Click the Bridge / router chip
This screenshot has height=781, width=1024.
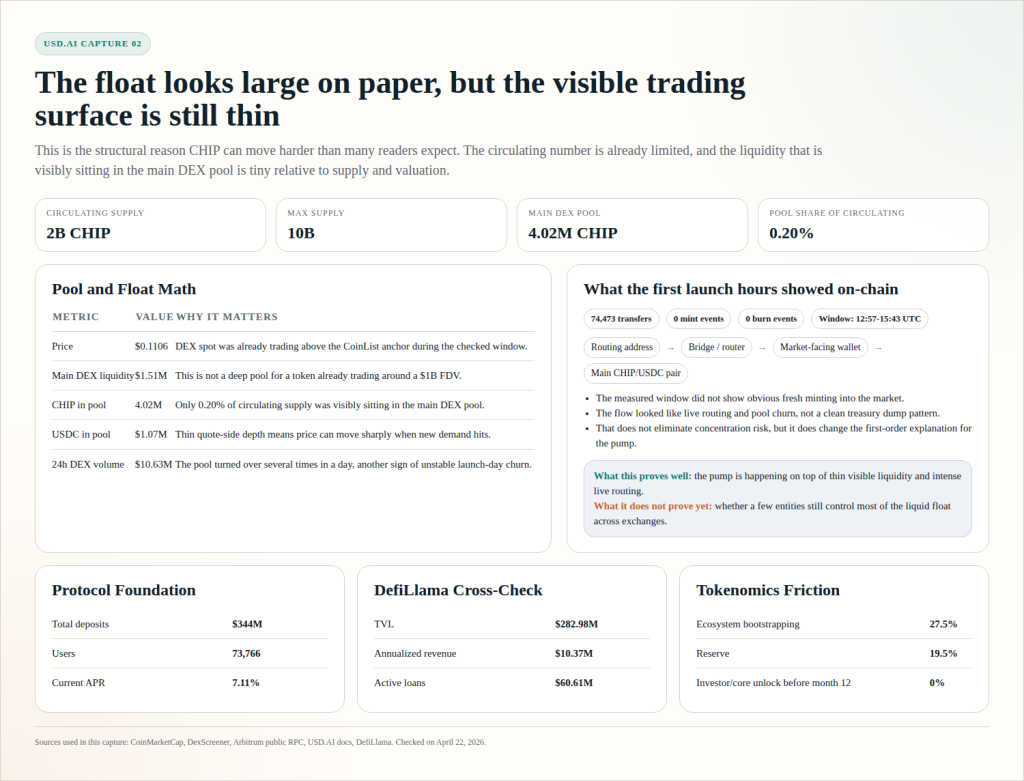(x=717, y=348)
